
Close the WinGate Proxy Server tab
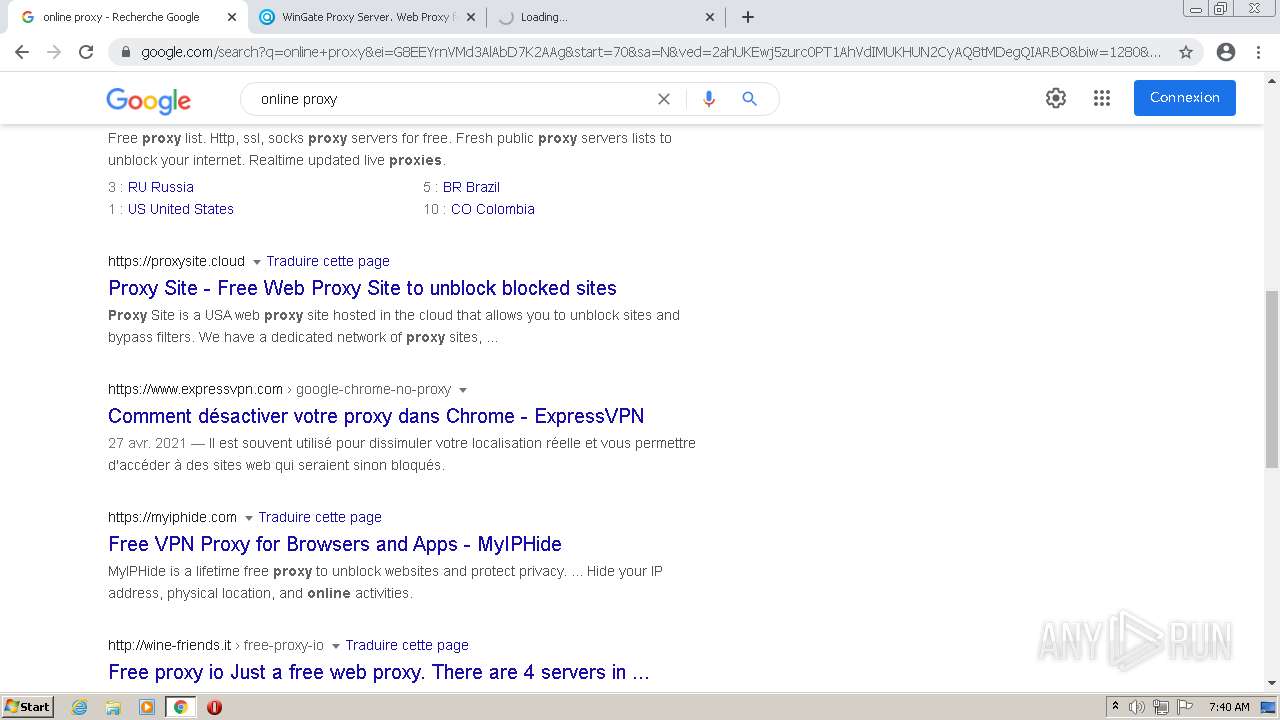tap(471, 17)
